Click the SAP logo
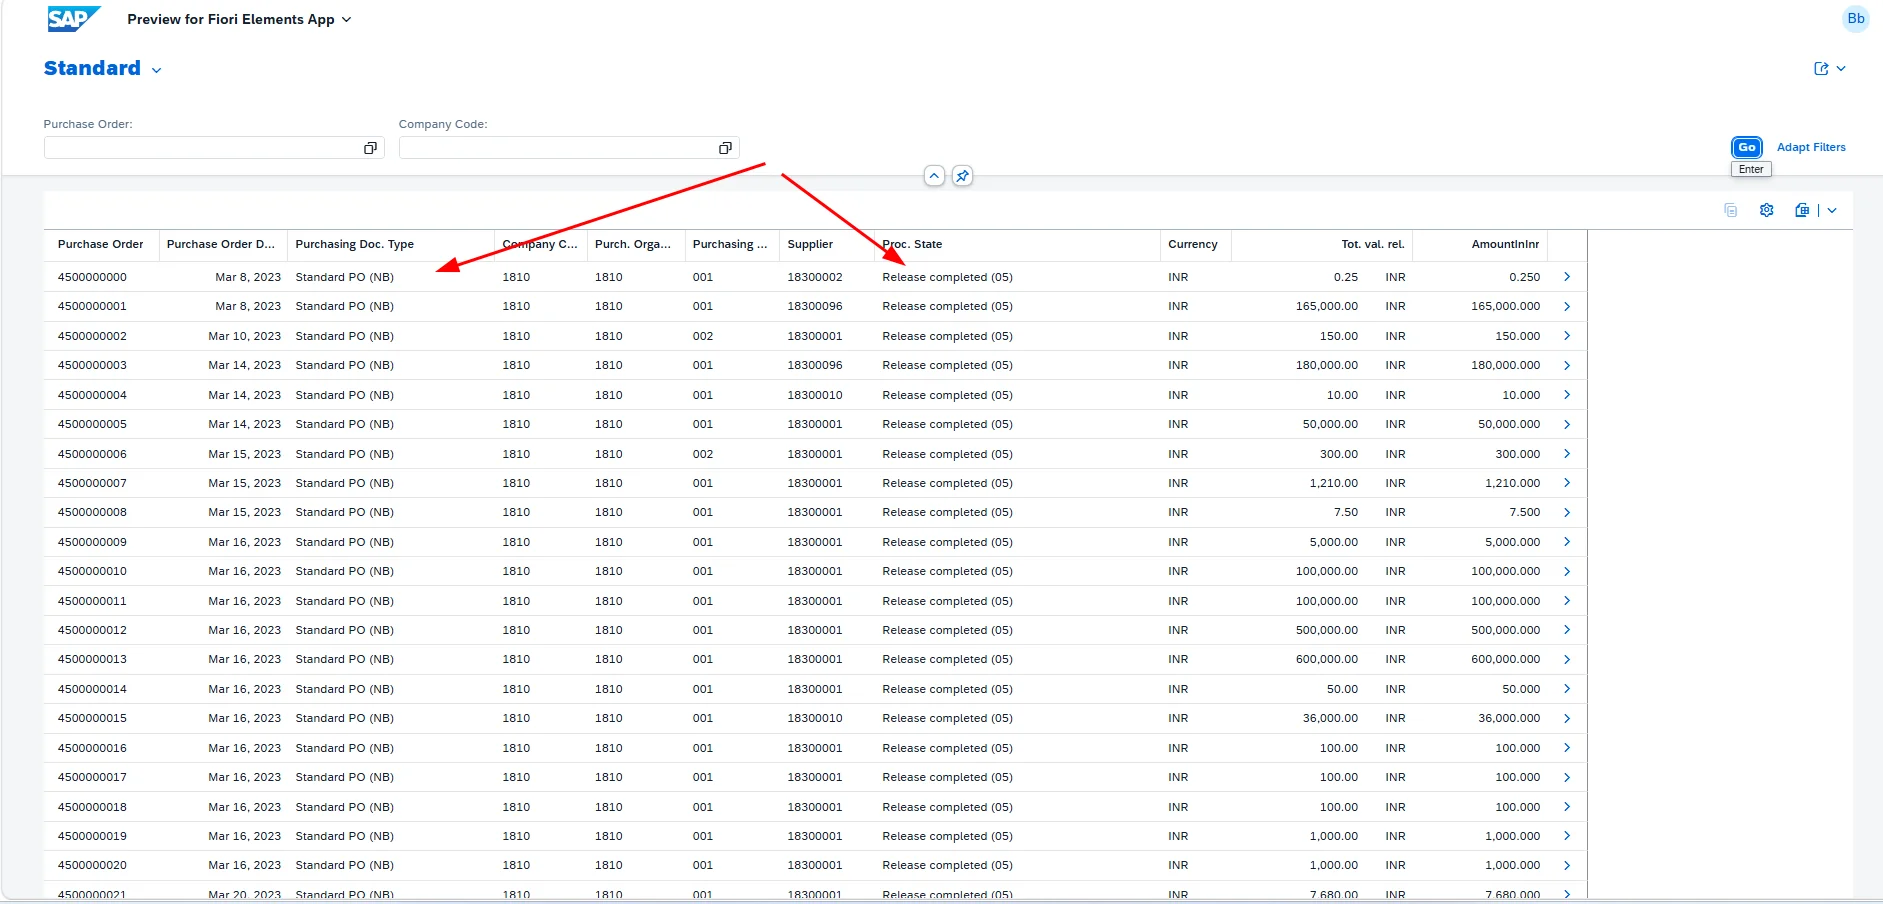This screenshot has width=1883, height=904. [74, 19]
